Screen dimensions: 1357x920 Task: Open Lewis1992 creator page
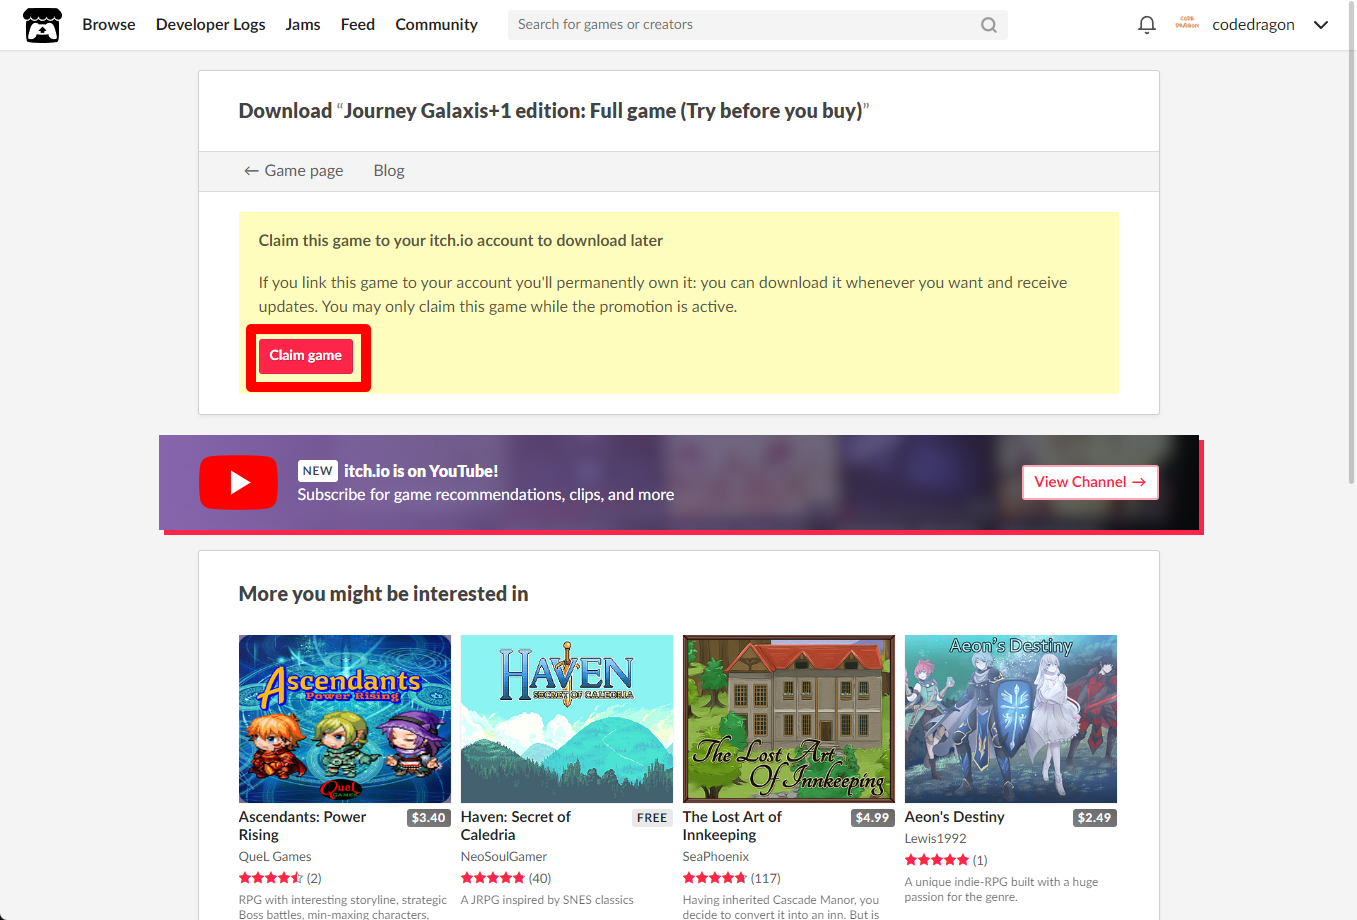(936, 839)
